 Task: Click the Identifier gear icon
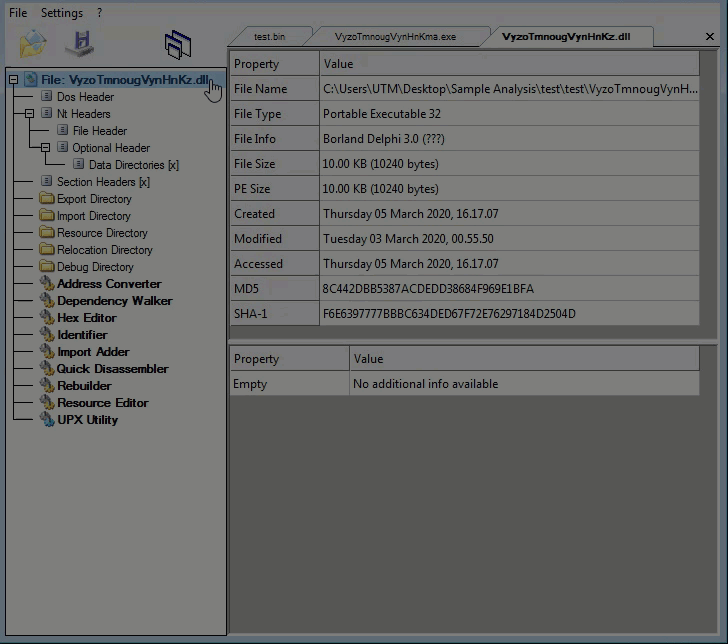click(47, 334)
